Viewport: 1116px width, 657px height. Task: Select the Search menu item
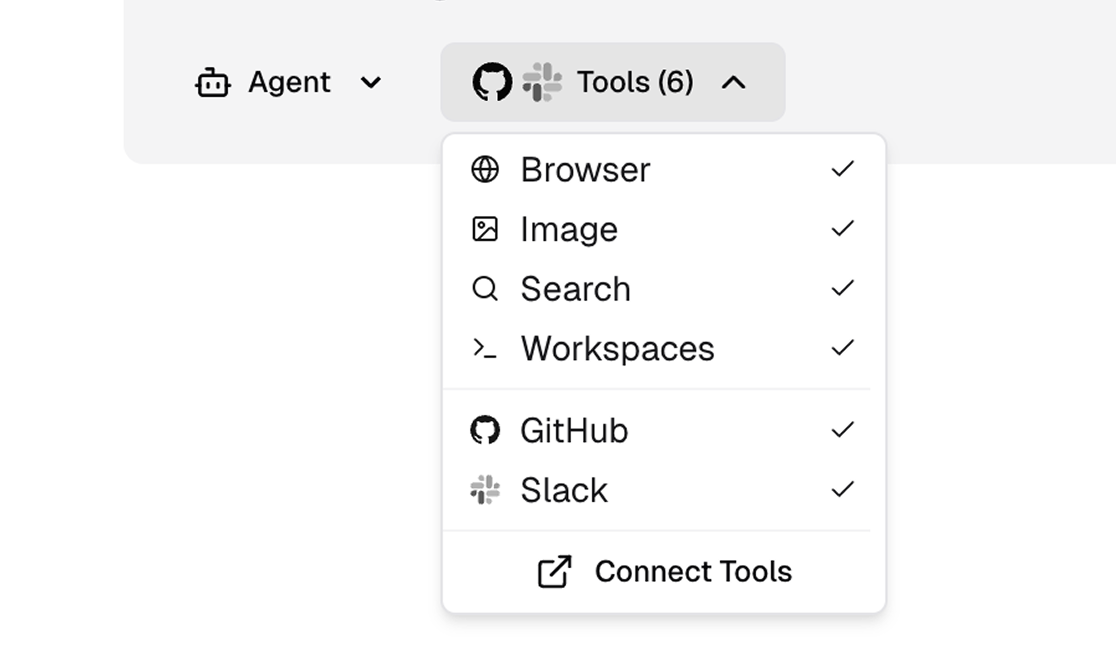pos(664,289)
